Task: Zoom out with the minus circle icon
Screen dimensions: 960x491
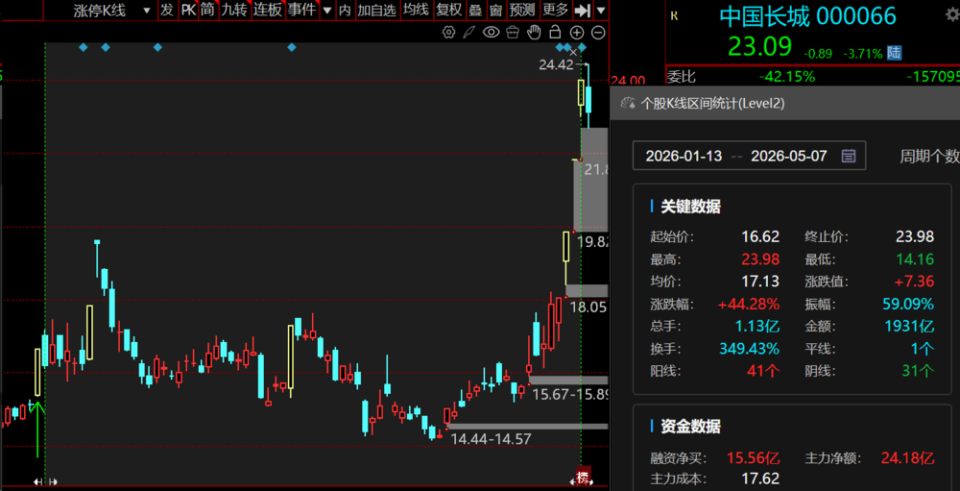Action: [599, 32]
